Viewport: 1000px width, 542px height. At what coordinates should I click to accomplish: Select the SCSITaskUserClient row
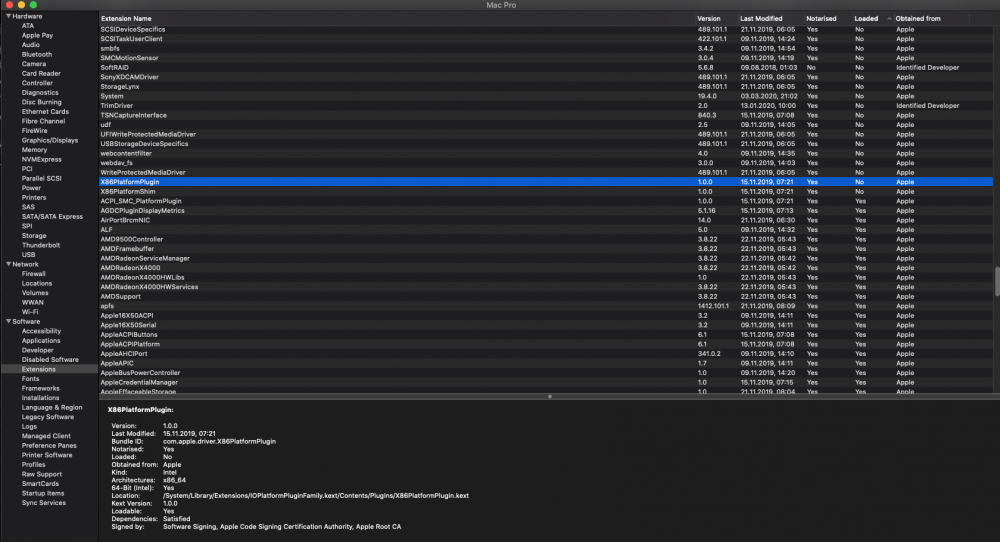pos(546,39)
